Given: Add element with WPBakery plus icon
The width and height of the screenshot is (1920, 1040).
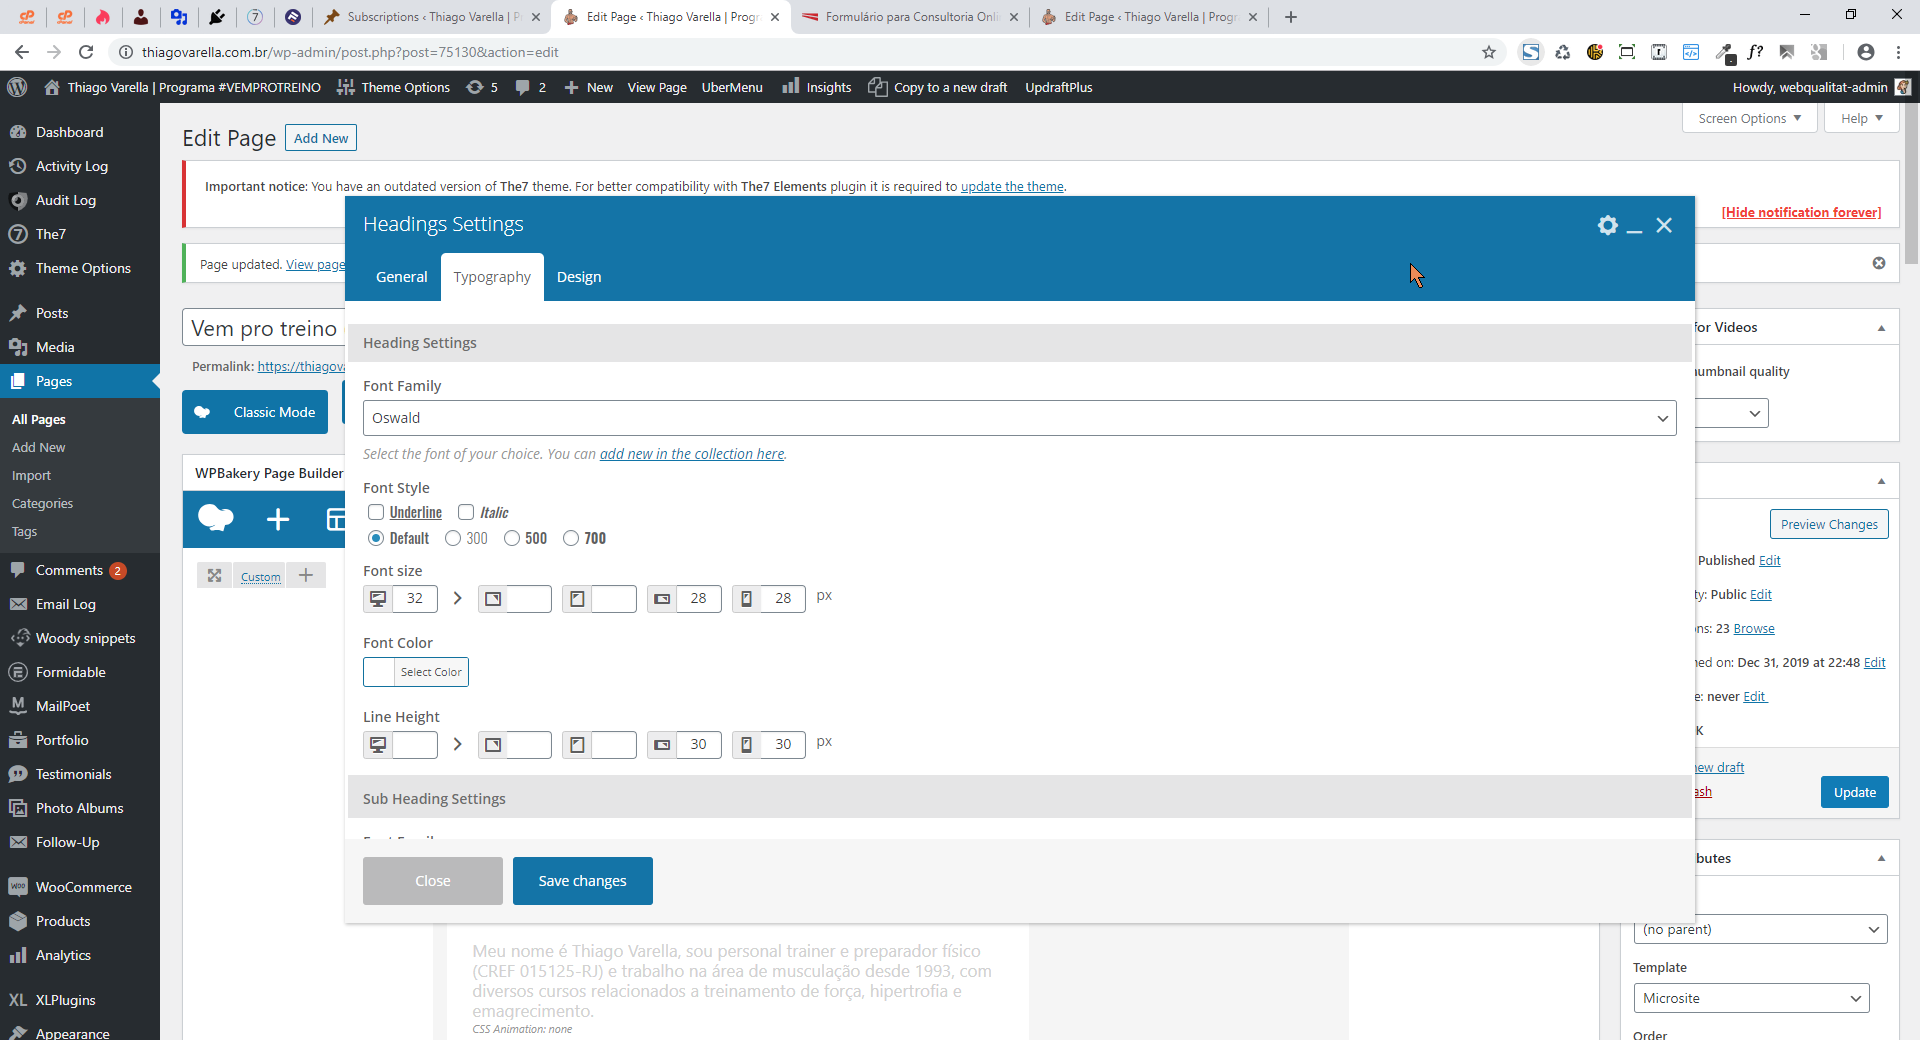Looking at the screenshot, I should coord(278,519).
